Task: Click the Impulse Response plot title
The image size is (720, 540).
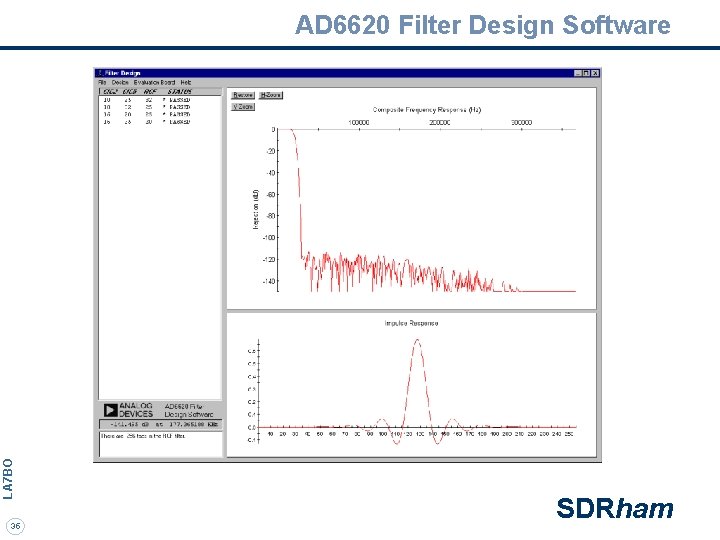Action: coord(411,323)
